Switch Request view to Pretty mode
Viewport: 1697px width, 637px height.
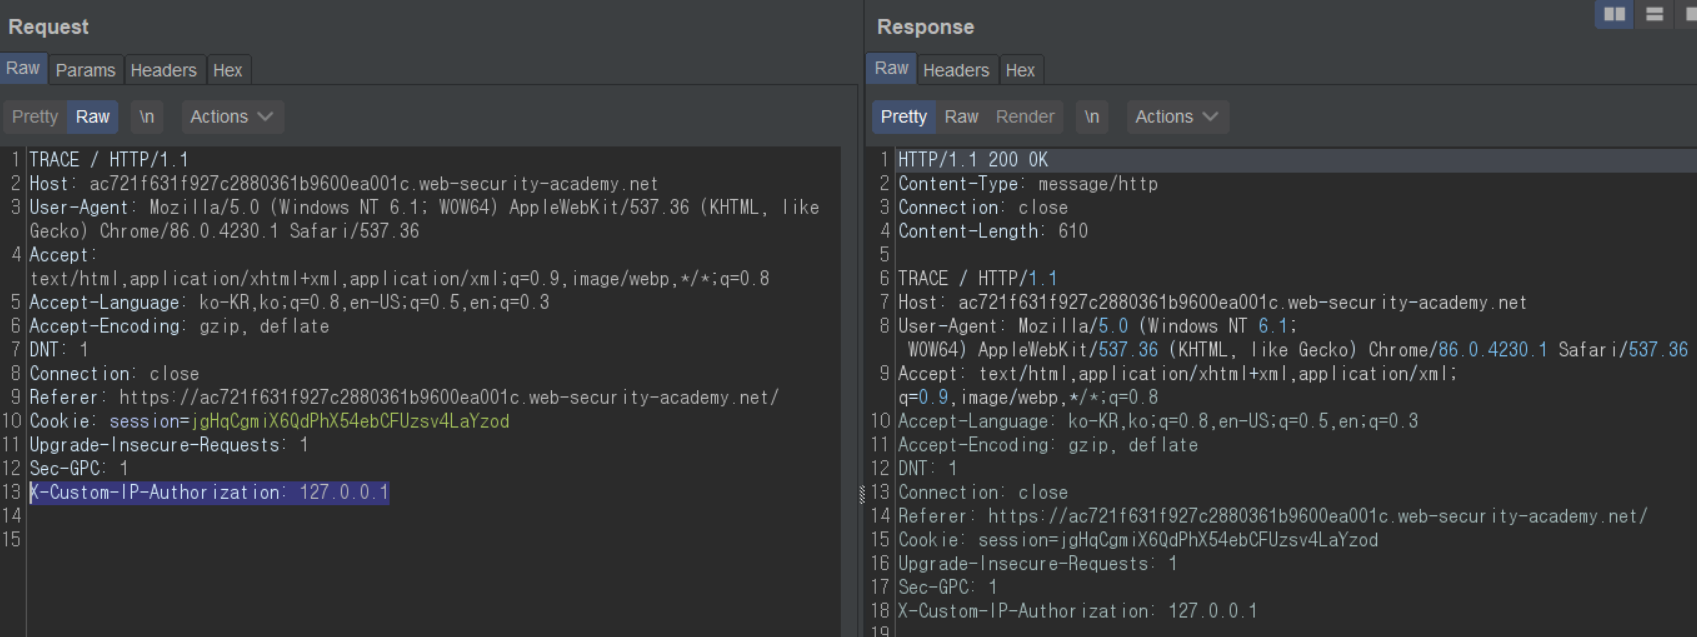coord(35,117)
